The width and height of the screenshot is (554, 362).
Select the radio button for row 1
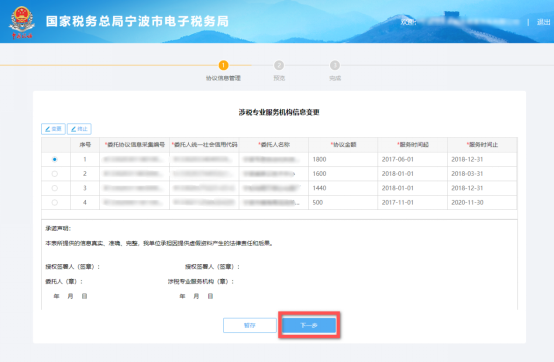tap(54, 159)
